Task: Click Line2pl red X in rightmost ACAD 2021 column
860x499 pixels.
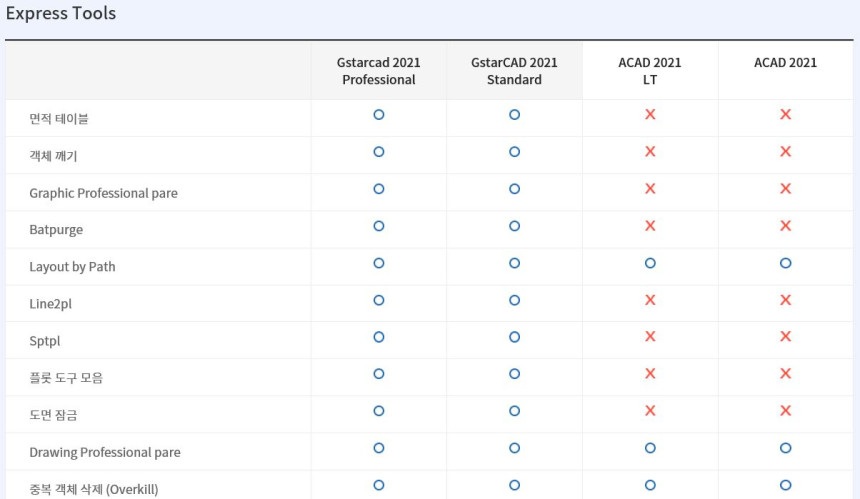Action: (785, 300)
